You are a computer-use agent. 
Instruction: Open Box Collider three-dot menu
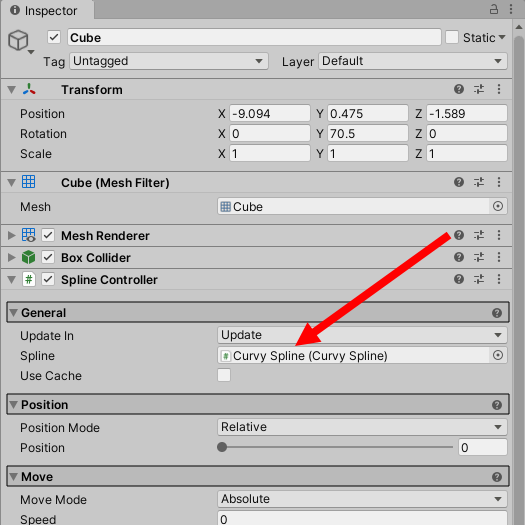[499, 257]
